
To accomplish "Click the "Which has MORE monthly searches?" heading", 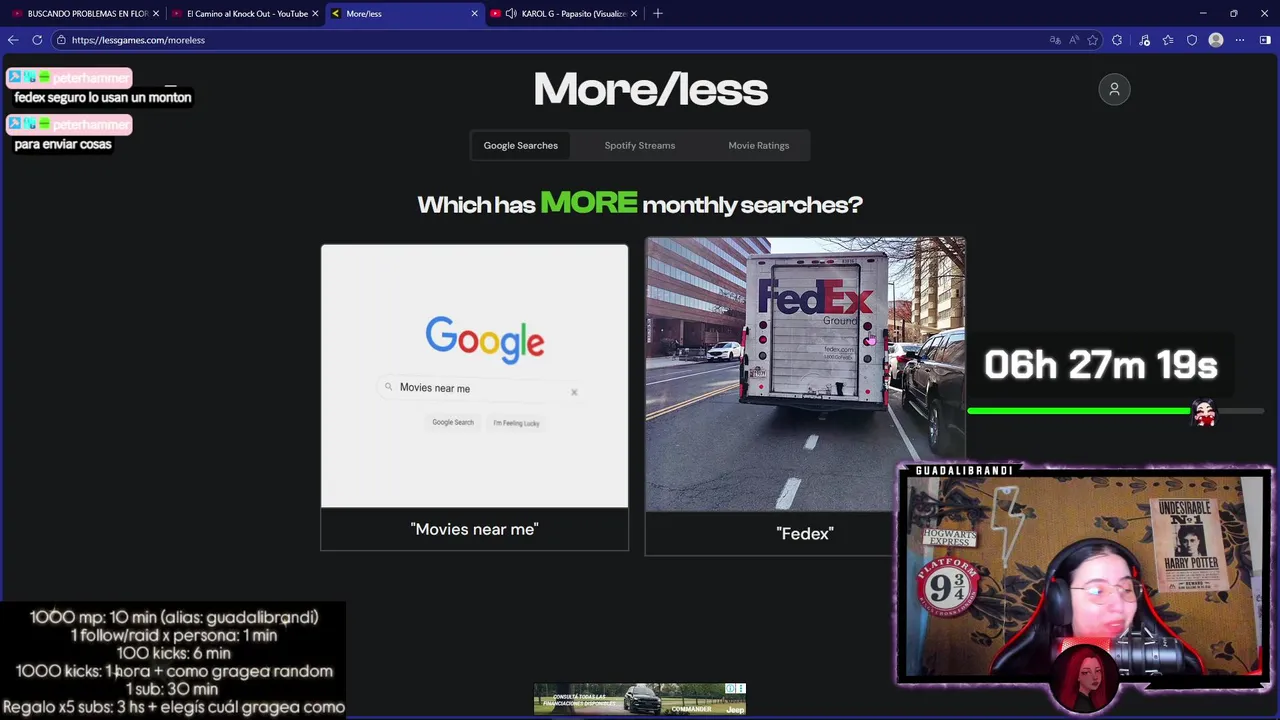I will 640,203.
